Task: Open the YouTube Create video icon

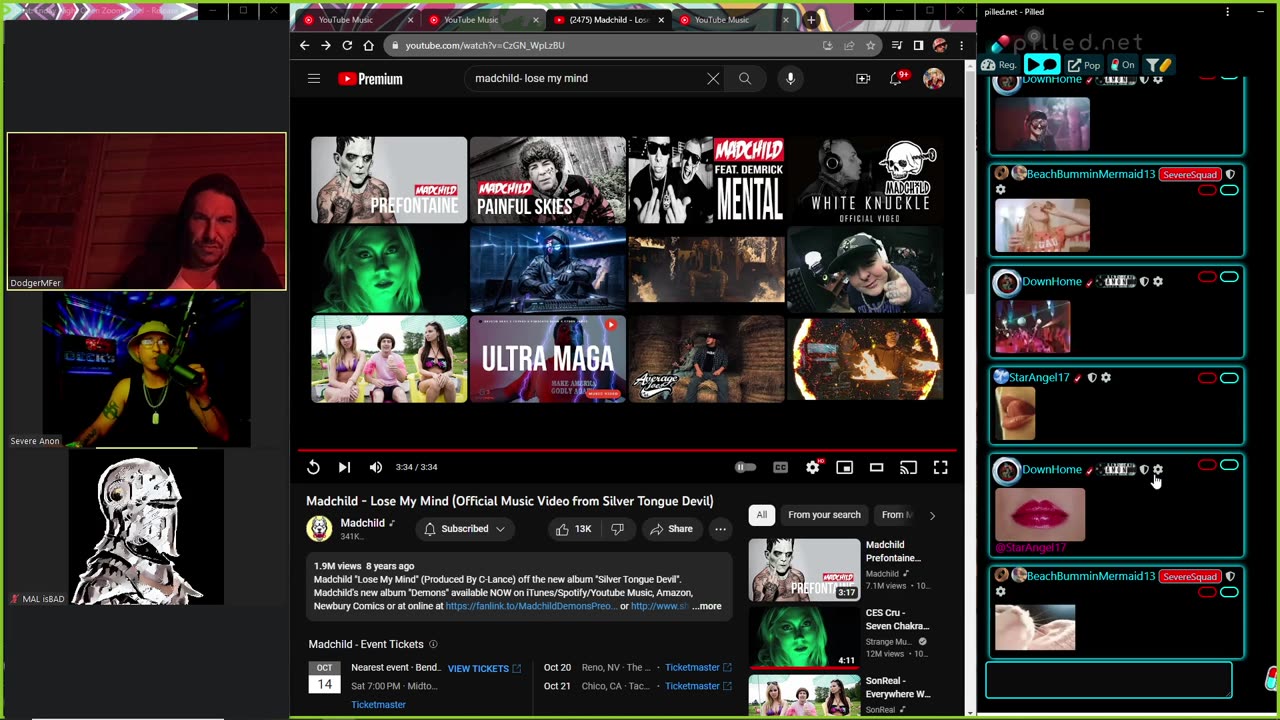Action: pyautogui.click(x=863, y=78)
